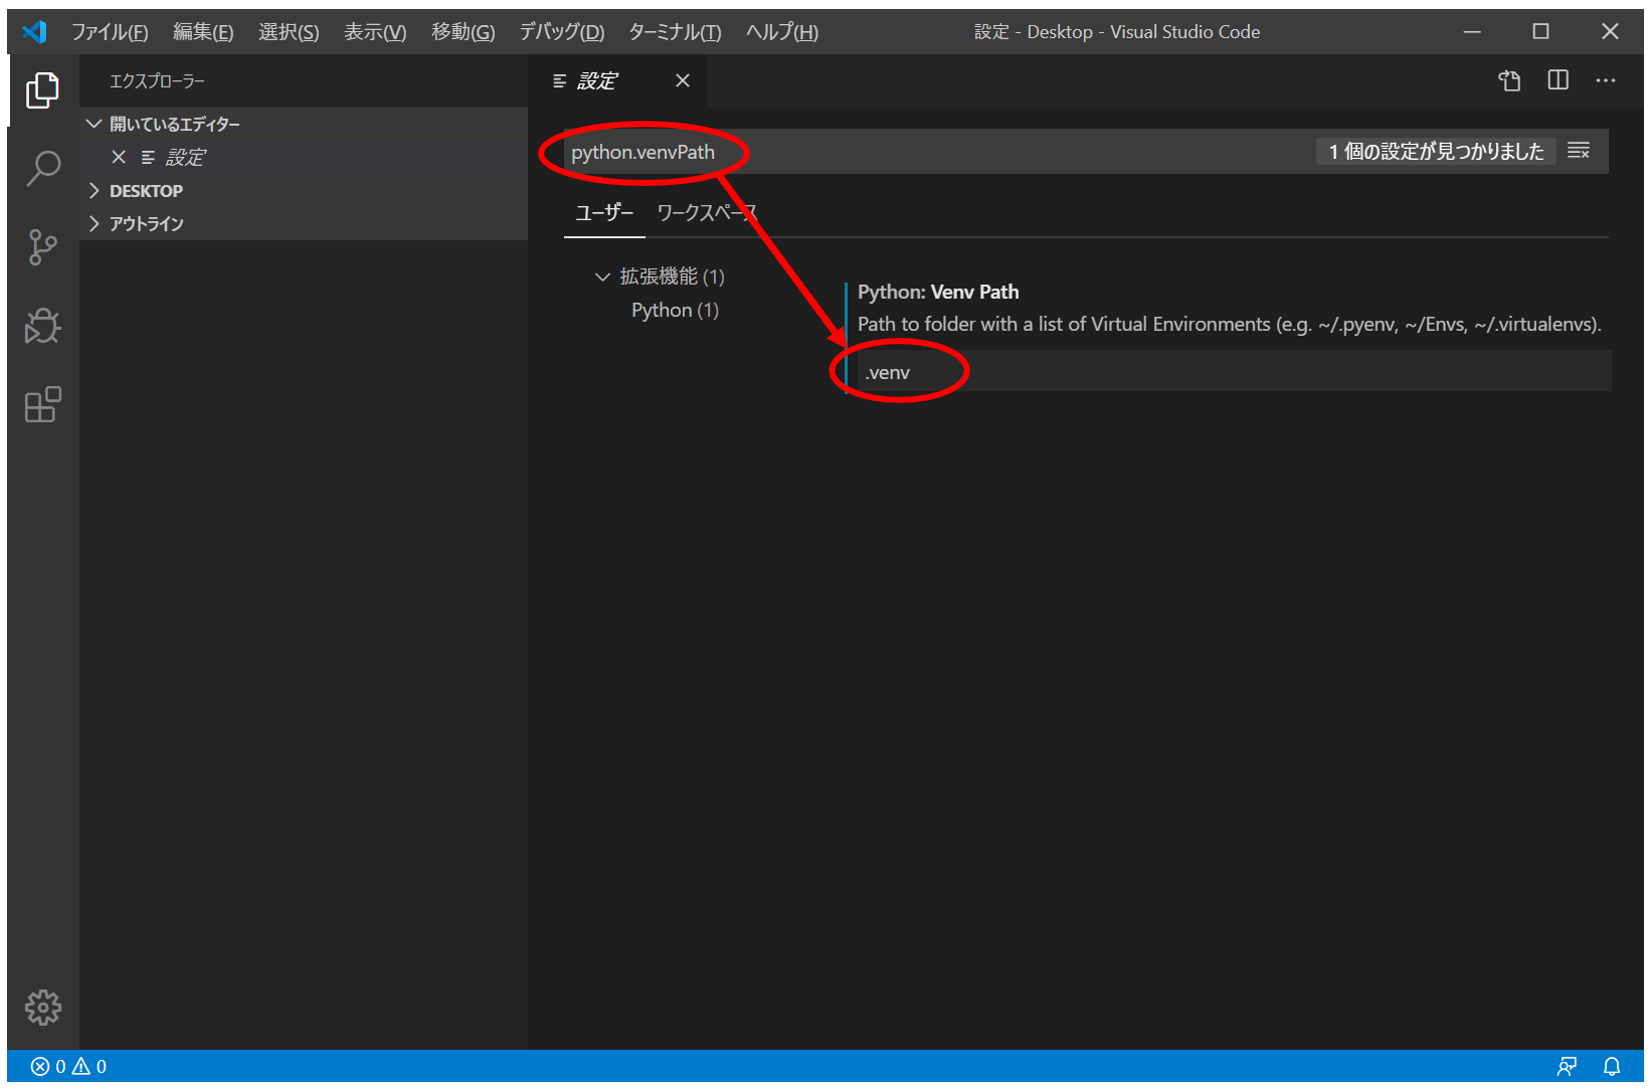
Task: Minimize the Visual Studio Code window
Action: click(x=1472, y=32)
